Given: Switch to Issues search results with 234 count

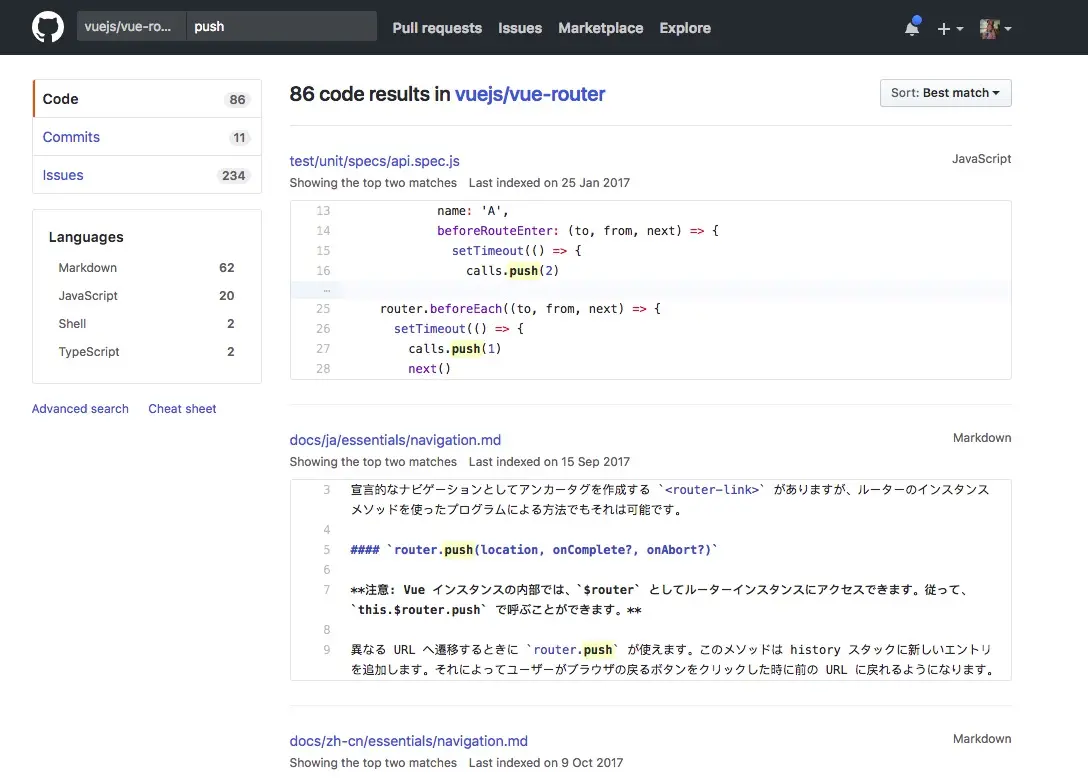Looking at the screenshot, I should pyautogui.click(x=147, y=175).
